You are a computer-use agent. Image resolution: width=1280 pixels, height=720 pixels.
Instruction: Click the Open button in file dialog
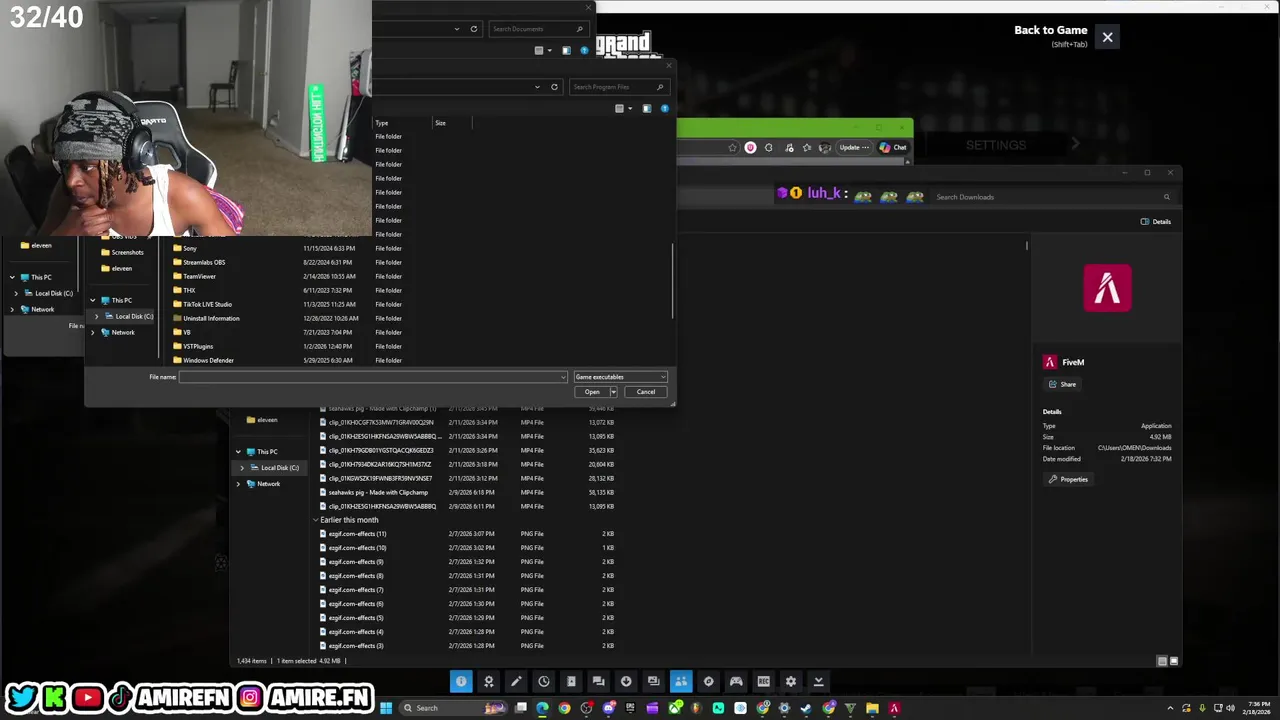592,392
